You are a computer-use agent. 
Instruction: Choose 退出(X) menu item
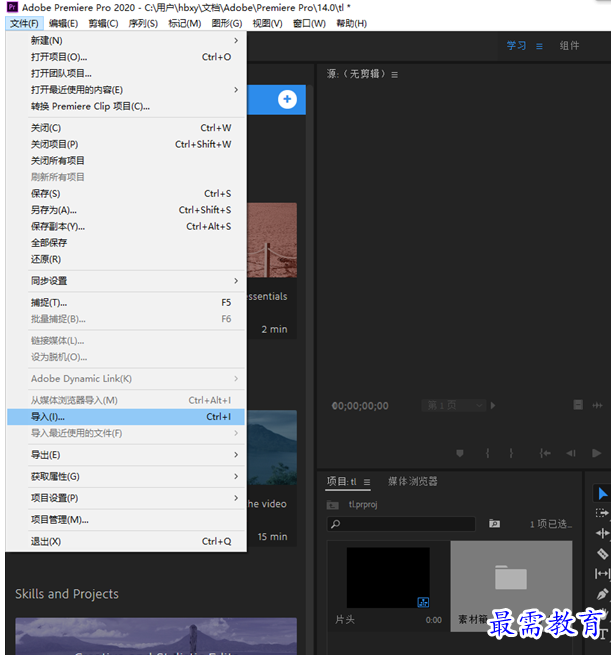(x=126, y=541)
